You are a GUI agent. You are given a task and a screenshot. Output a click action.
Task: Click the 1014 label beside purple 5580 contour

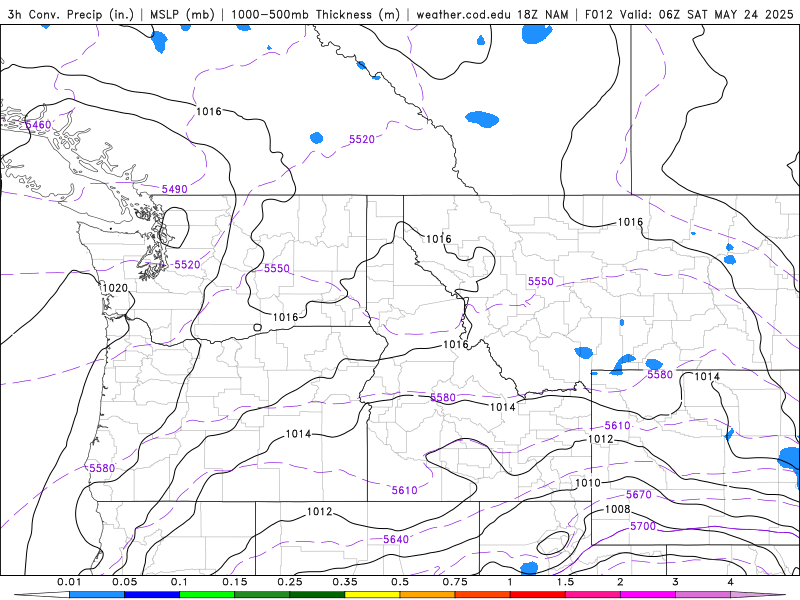tap(707, 377)
